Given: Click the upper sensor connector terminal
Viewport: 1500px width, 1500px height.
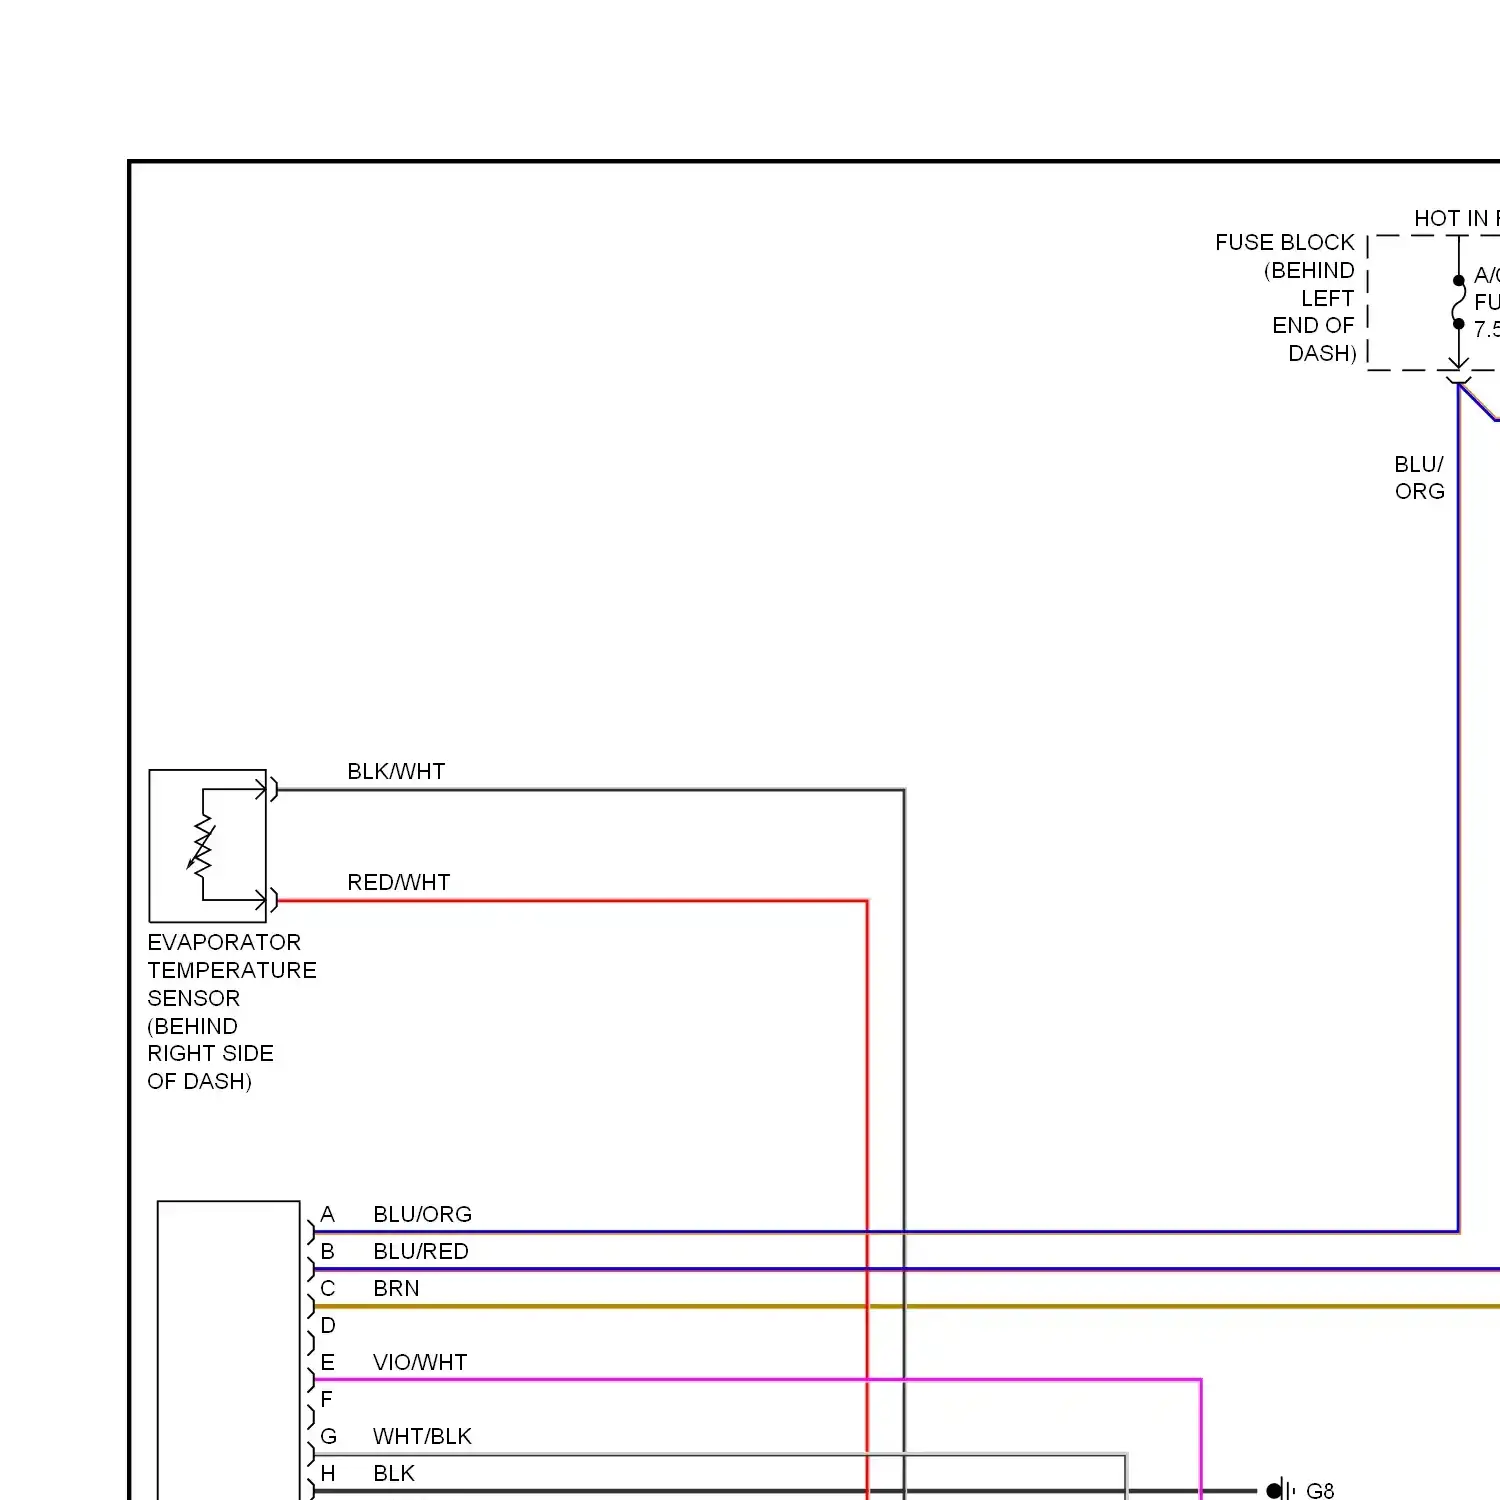Looking at the screenshot, I should click(267, 789).
